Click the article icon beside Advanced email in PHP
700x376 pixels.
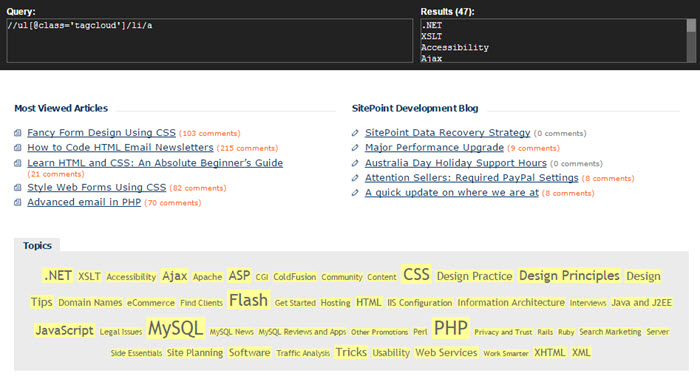17,202
